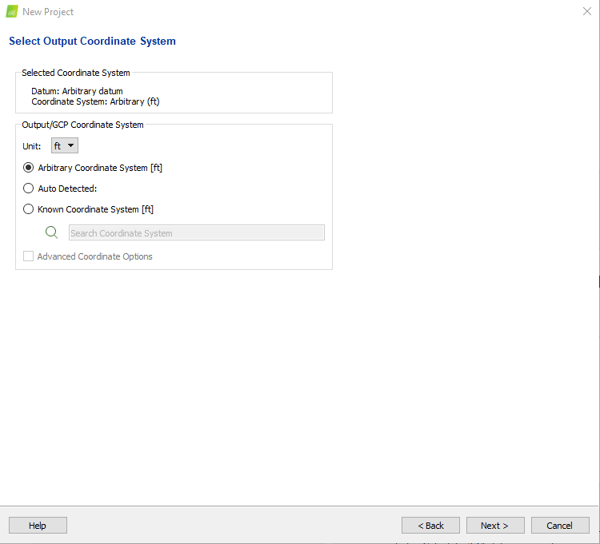Cancel the new project wizard

(559, 525)
